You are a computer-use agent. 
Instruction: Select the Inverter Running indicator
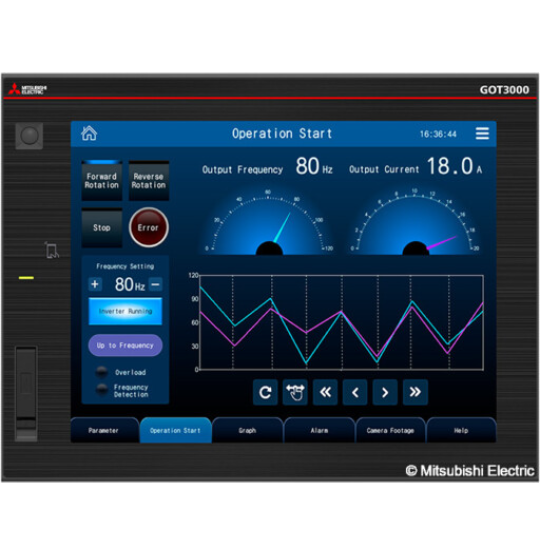125,311
